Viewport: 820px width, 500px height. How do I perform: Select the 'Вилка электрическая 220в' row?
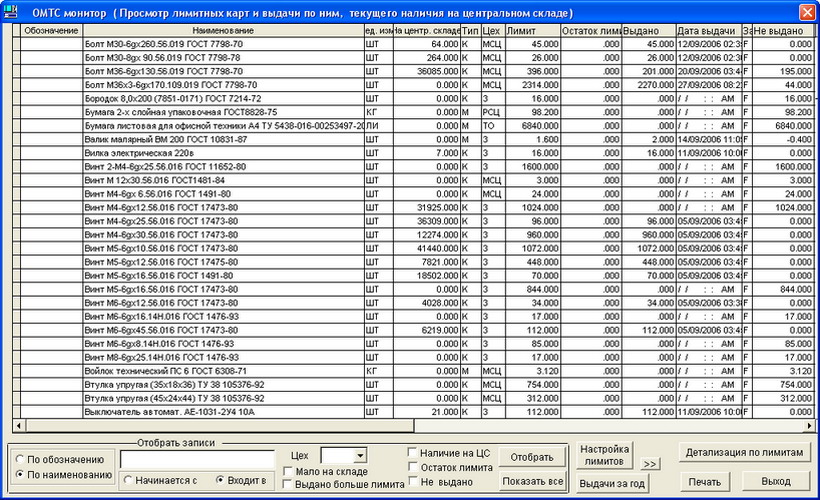[x=222, y=153]
